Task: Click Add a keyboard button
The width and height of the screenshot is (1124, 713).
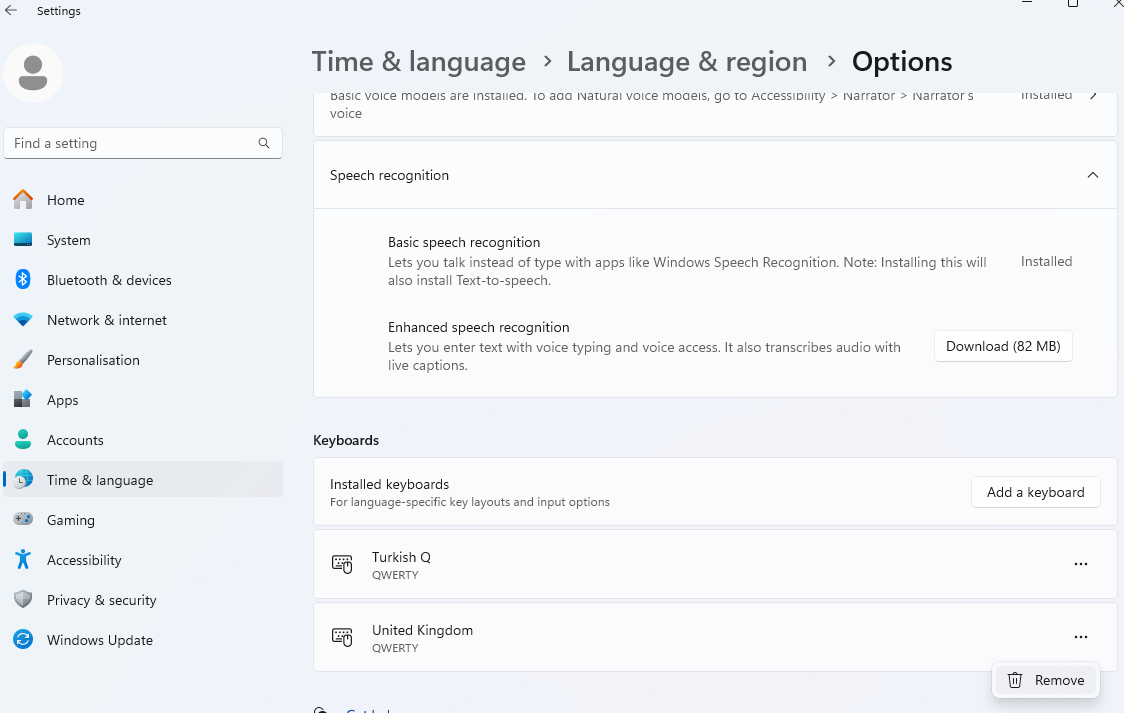Action: 1035,492
